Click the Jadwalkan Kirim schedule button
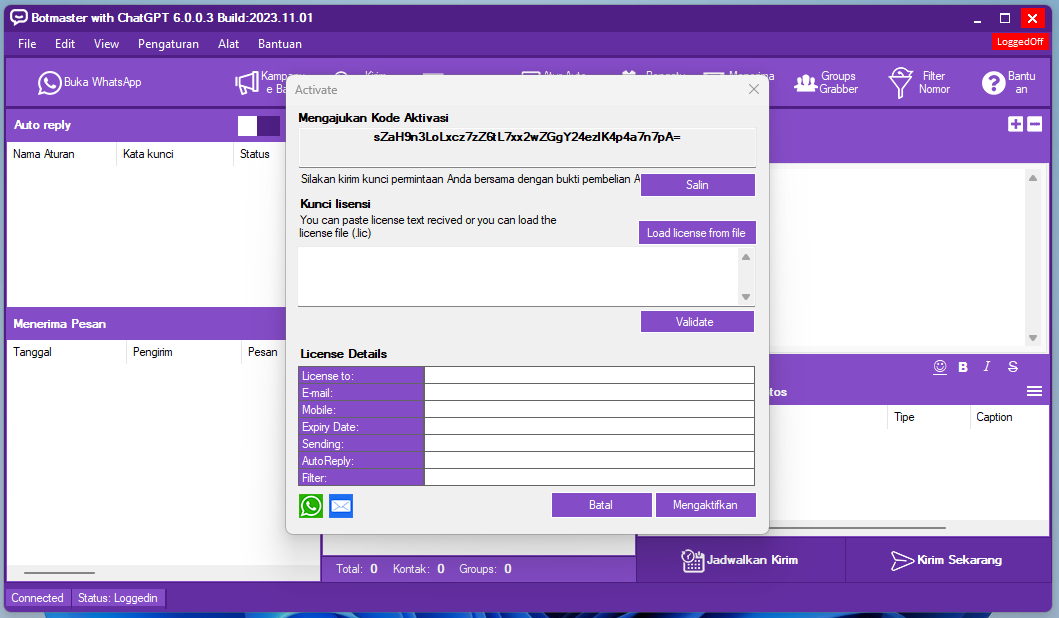The image size is (1059, 618). coord(740,560)
